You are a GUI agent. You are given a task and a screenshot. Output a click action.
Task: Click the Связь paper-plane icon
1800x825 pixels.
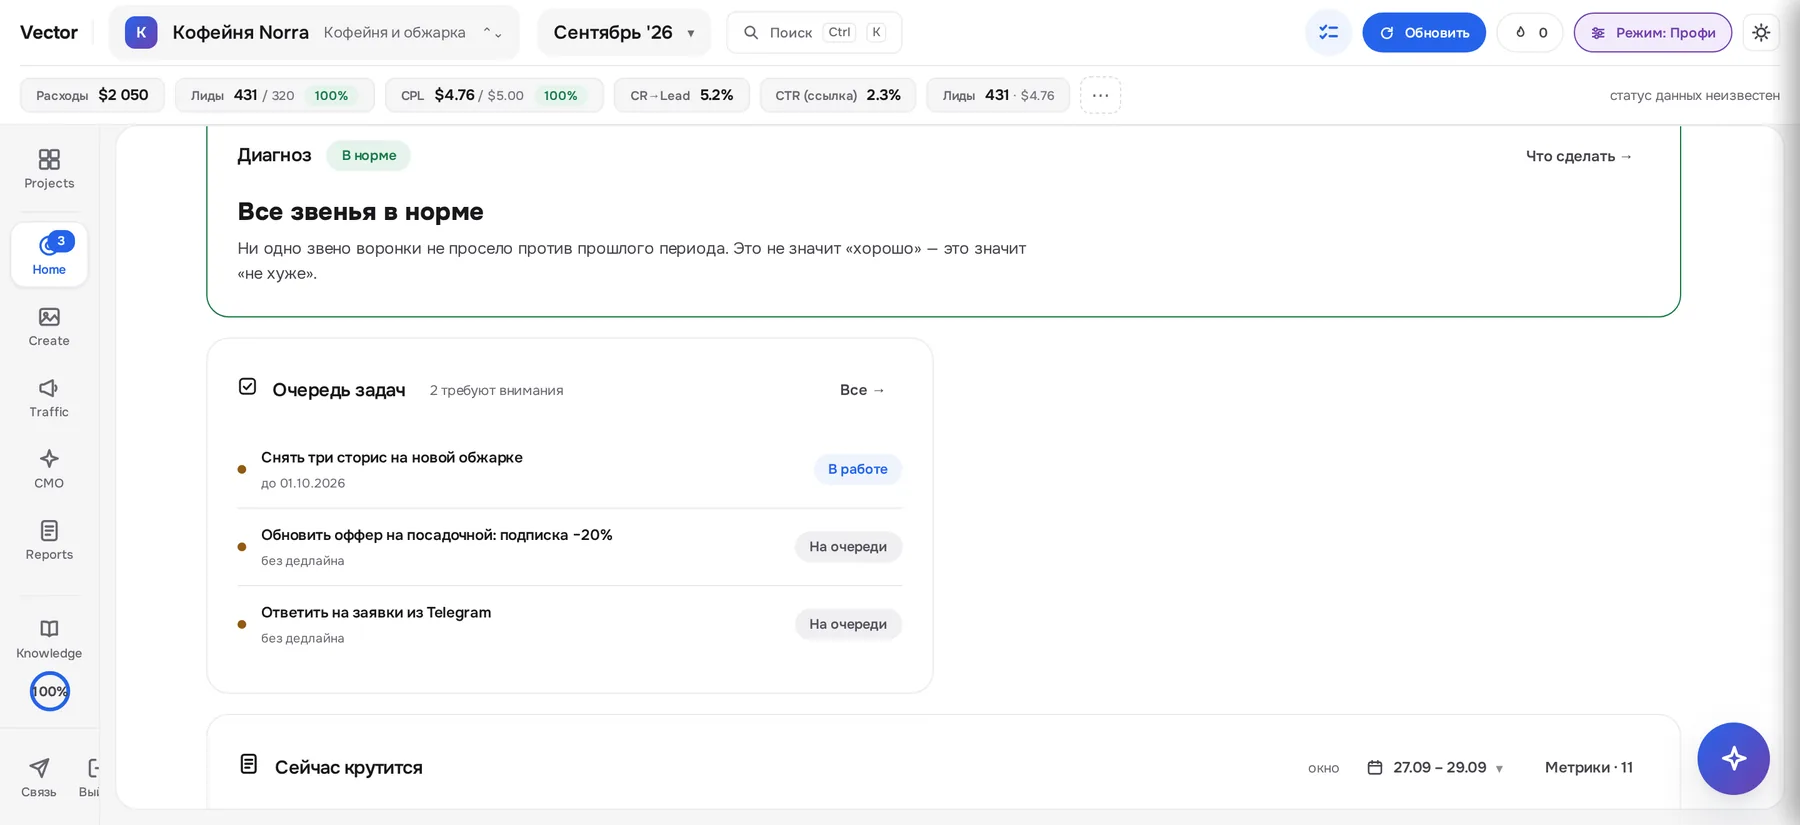click(39, 767)
